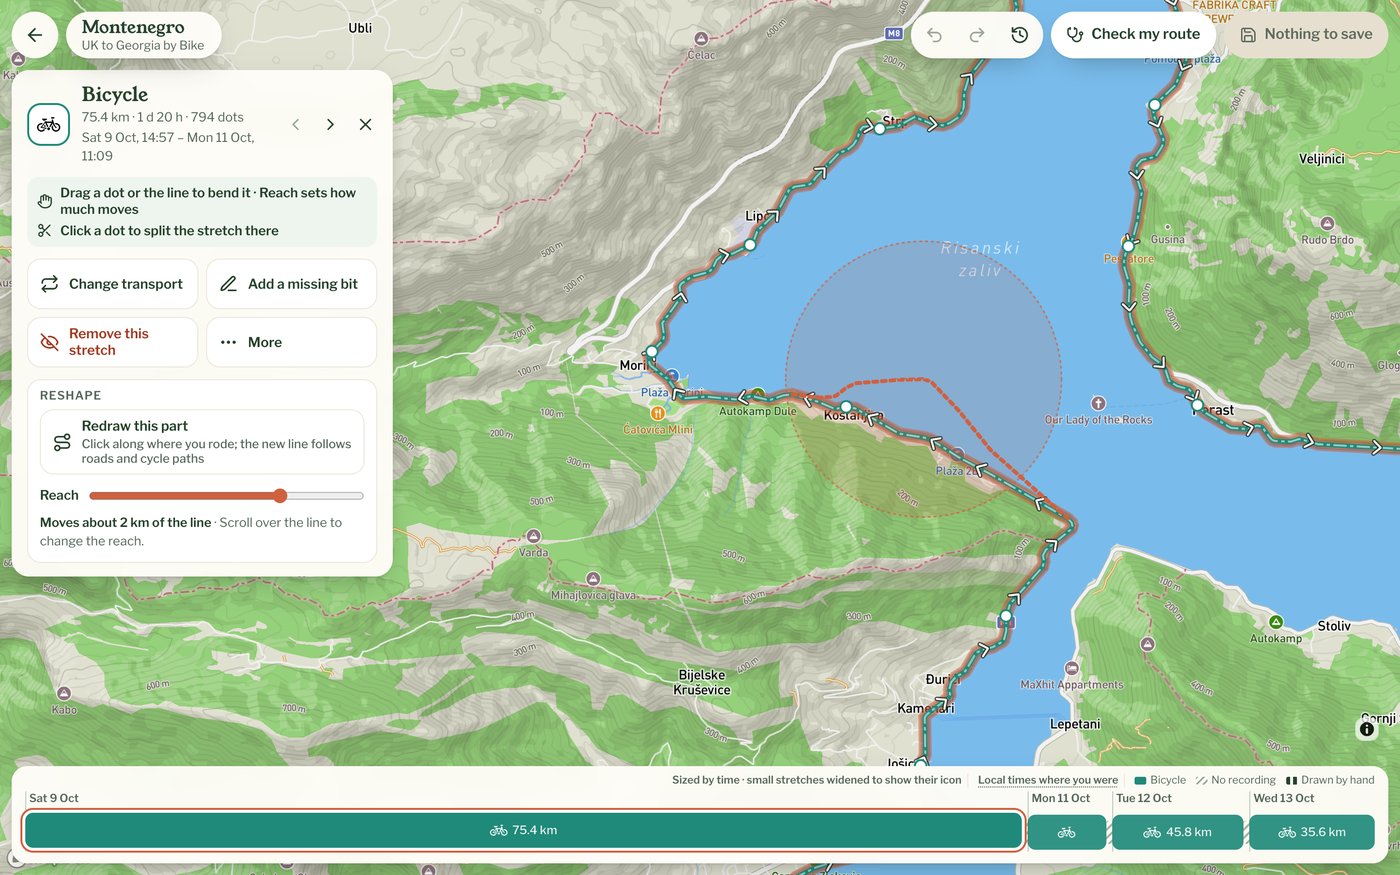The height and width of the screenshot is (875, 1400).
Task: Click Add a missing bit
Action: click(291, 284)
